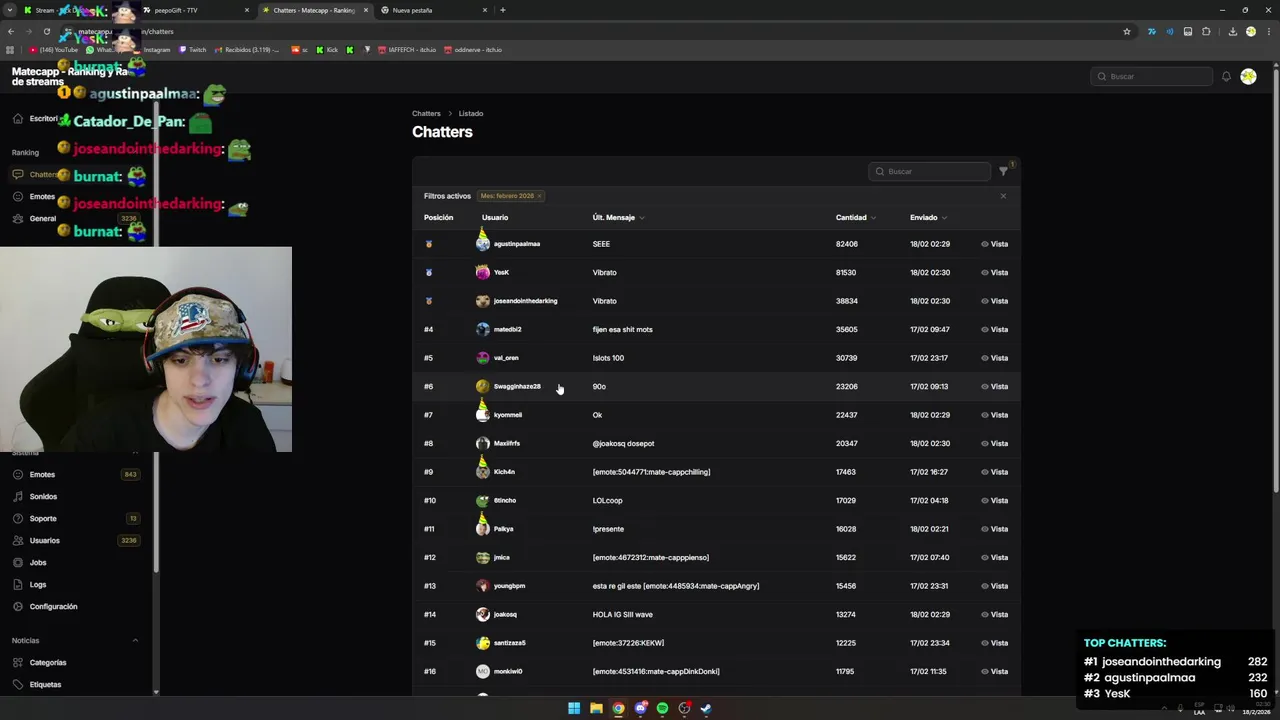The height and width of the screenshot is (720, 1280).
Task: Click Vista for Swagginhaze28 row
Action: pos(994,386)
